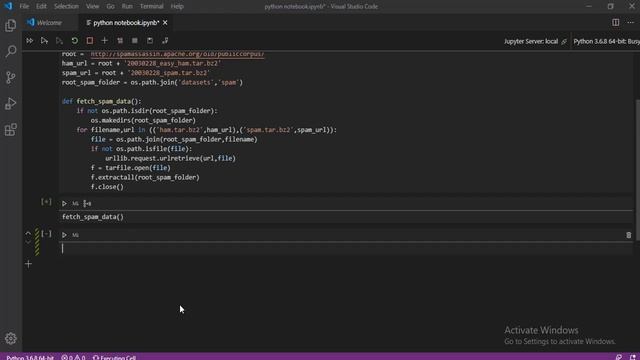Click the root_spam_folder assignment line
This screenshot has height=360, width=640.
152,82
